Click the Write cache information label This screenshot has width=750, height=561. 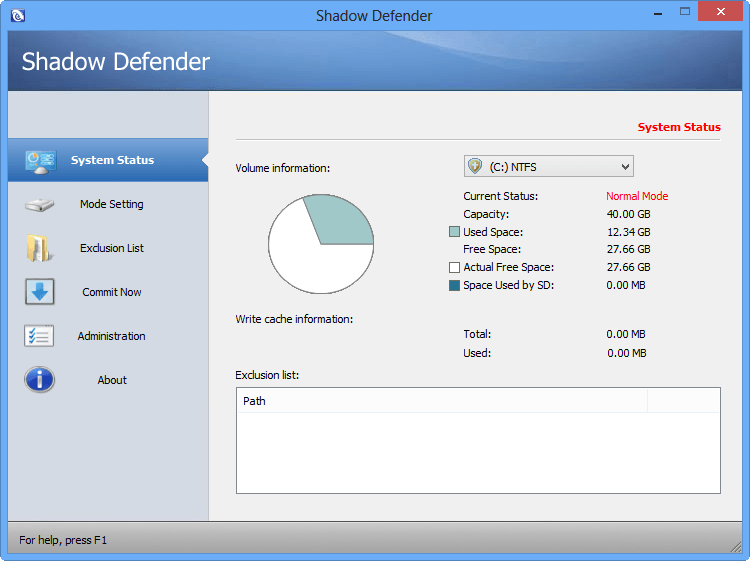tap(294, 319)
